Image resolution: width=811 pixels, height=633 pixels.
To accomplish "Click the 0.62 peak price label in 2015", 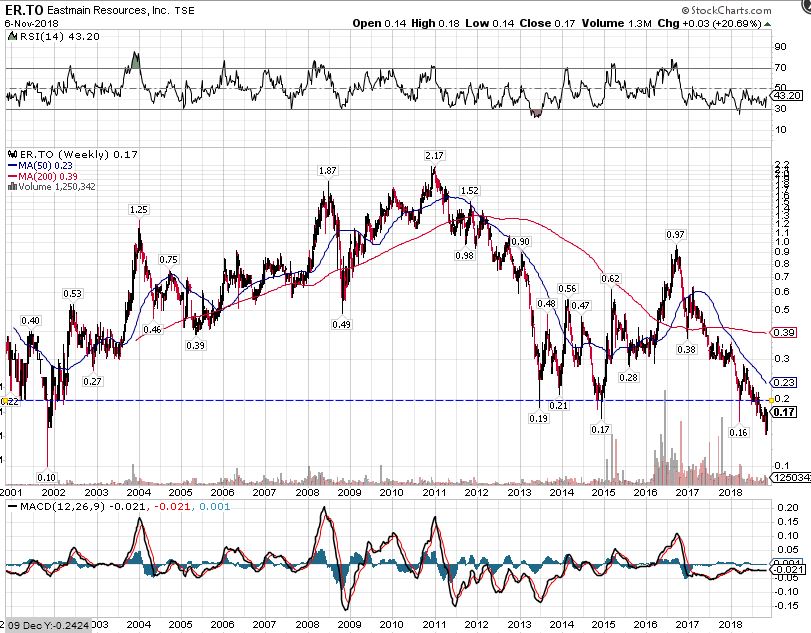I will (x=610, y=278).
